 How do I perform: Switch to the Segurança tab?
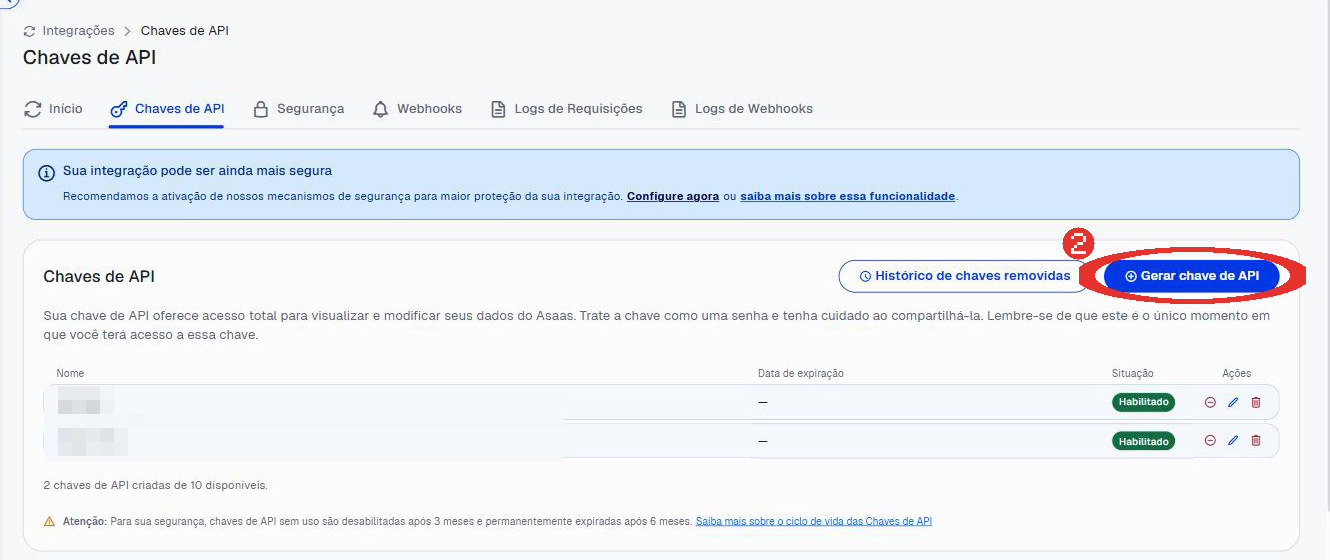point(298,109)
